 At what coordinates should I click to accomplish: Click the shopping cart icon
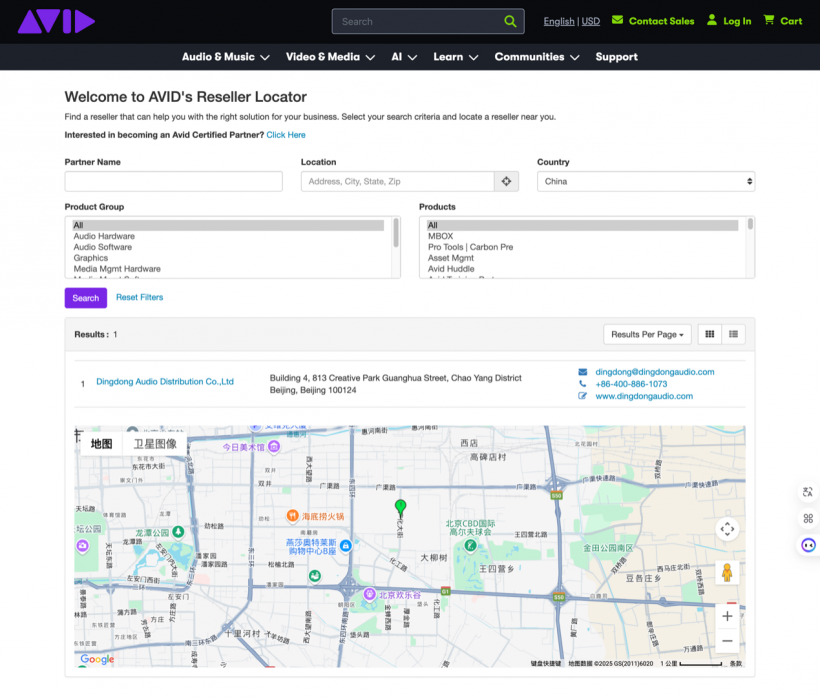[x=769, y=20]
